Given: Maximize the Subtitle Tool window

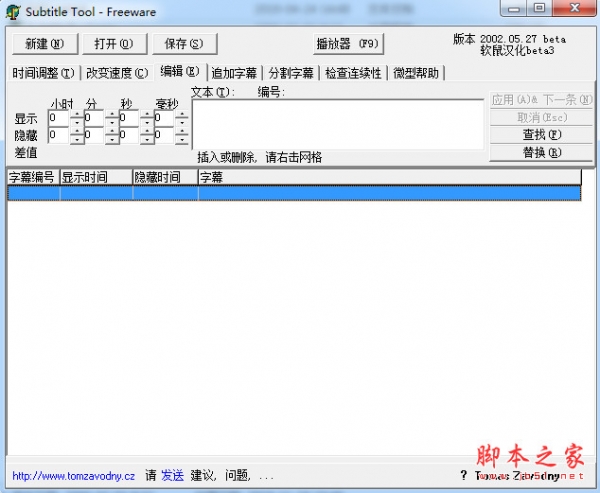Looking at the screenshot, I should coord(539,8).
